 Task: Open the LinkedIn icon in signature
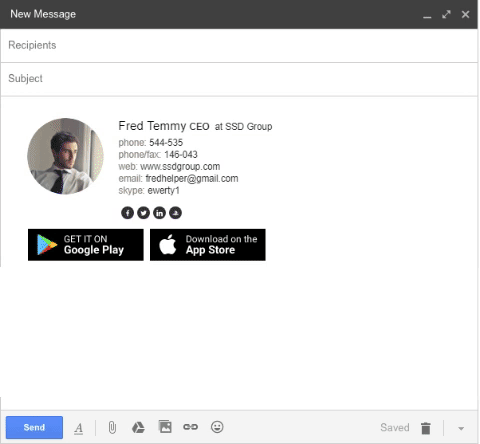pyautogui.click(x=159, y=213)
